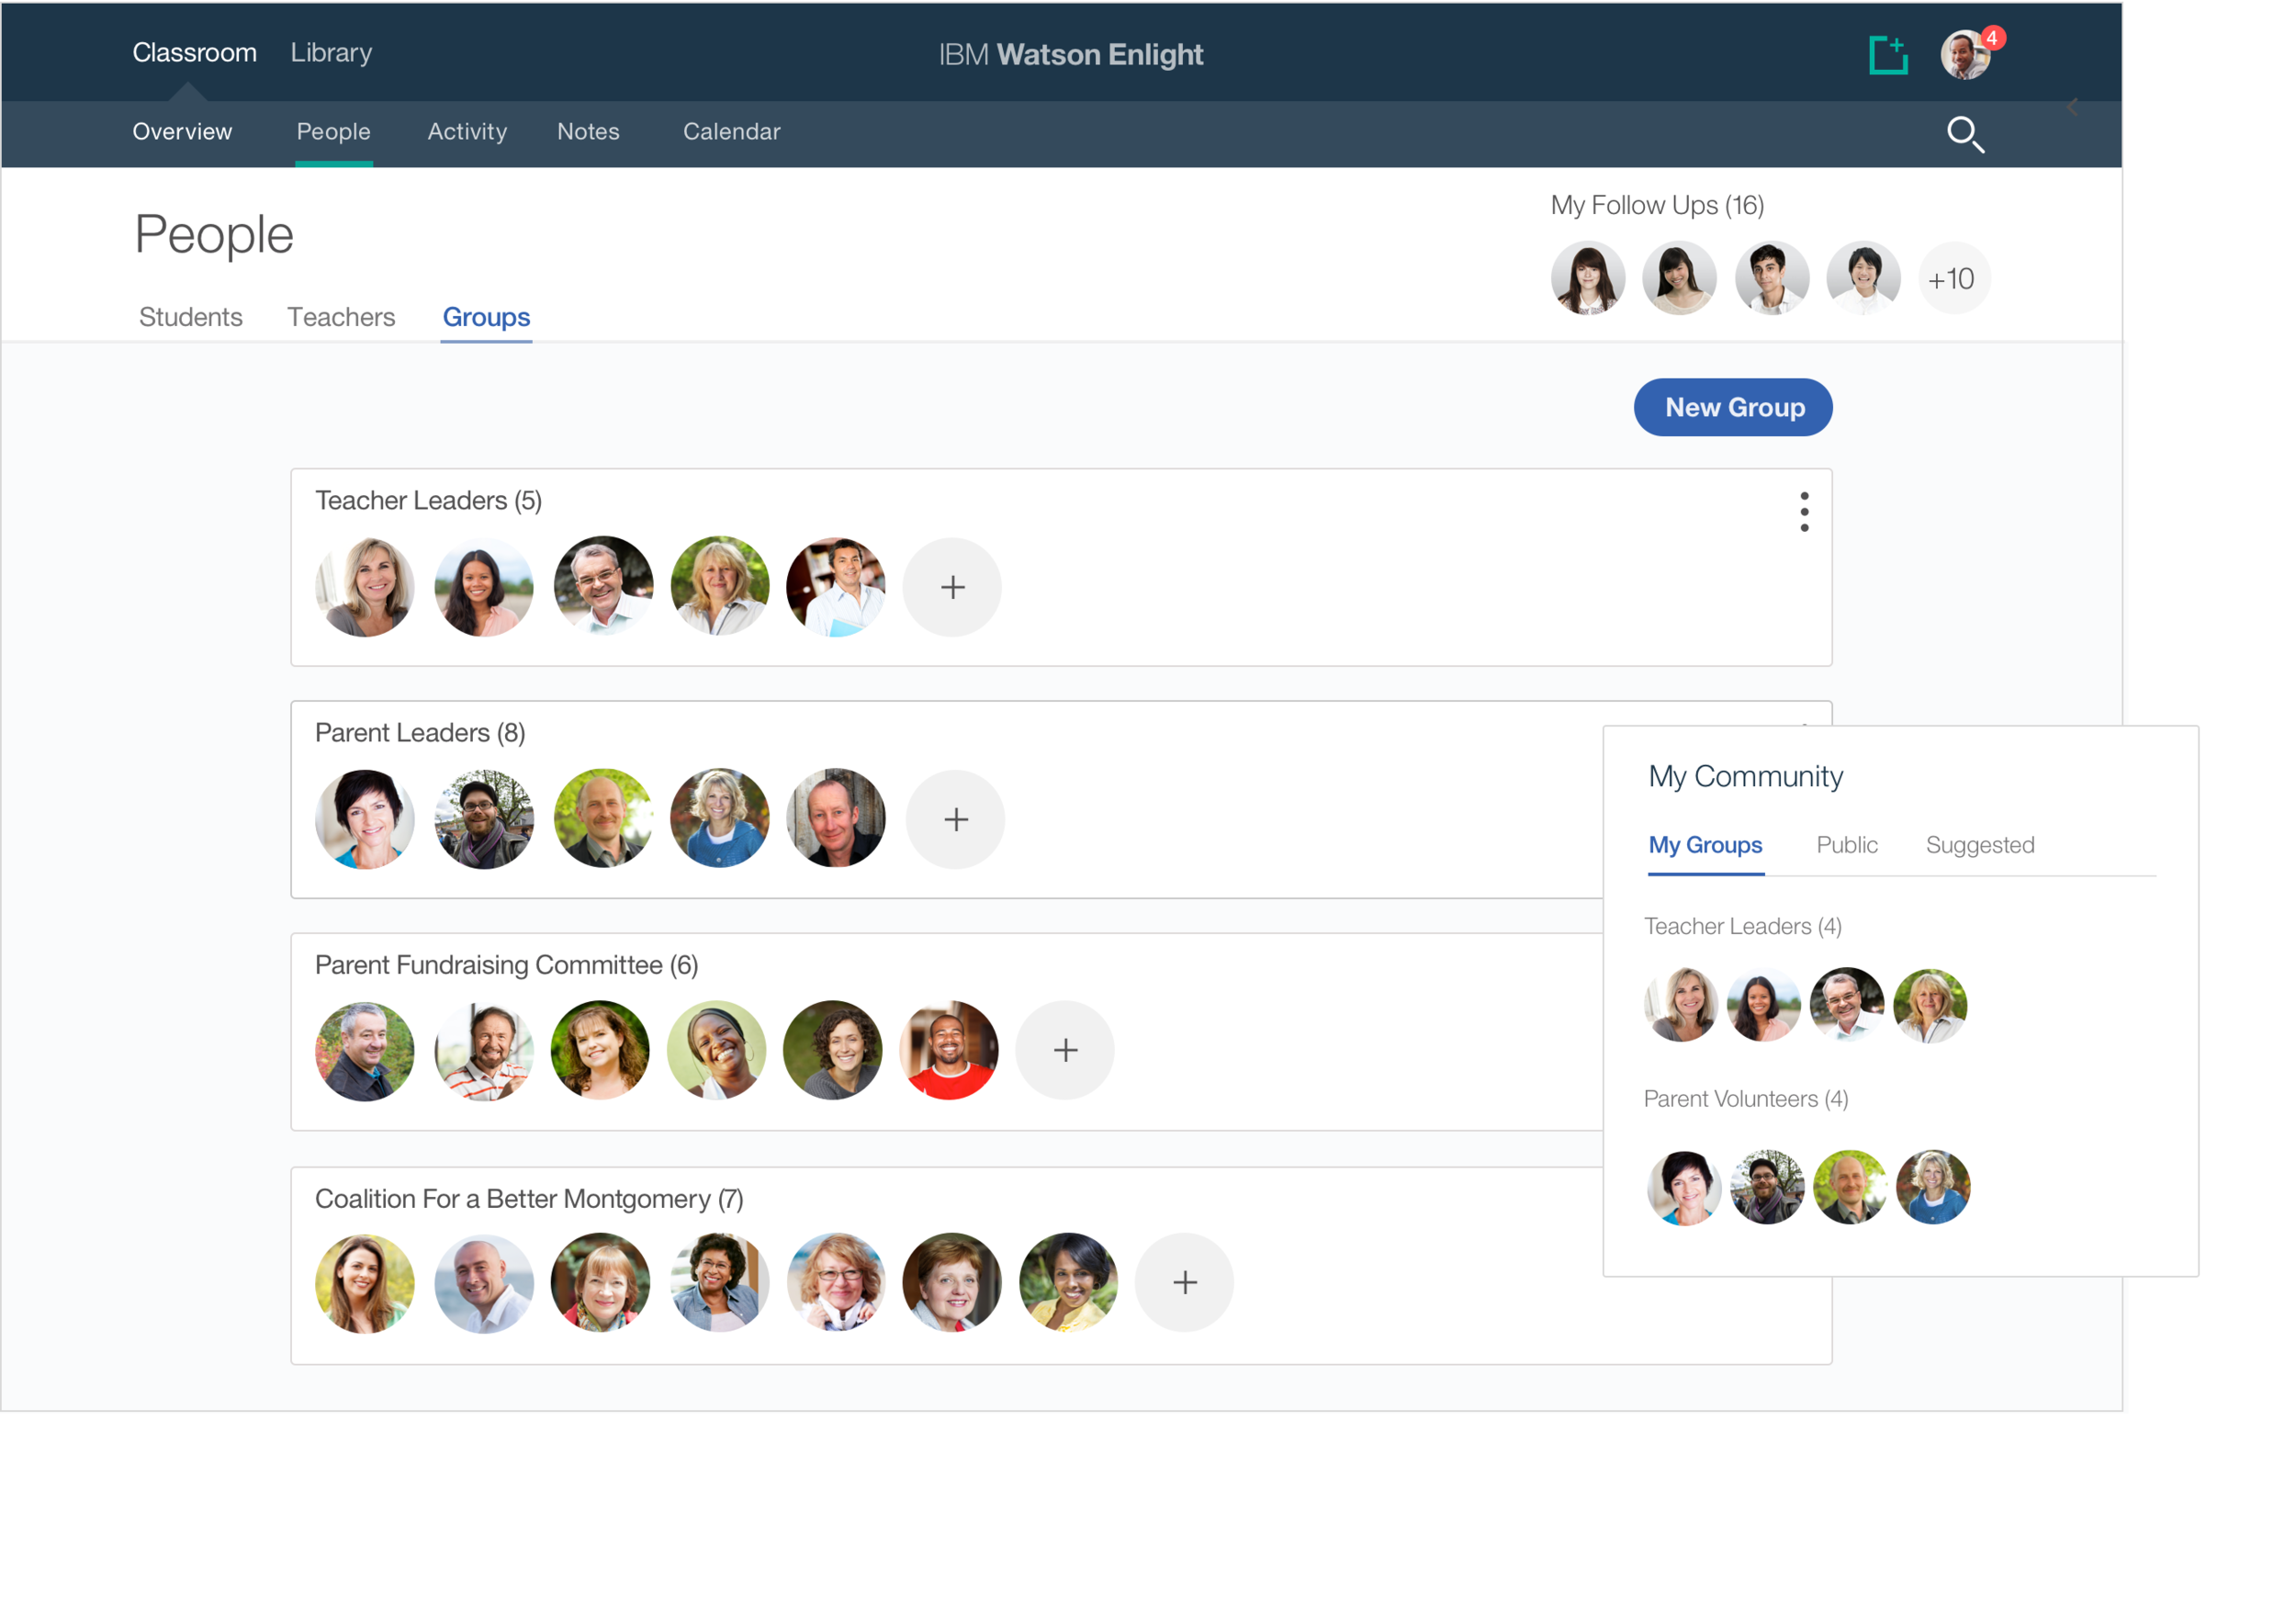Open first avatar in Parent Fundraising Committee
Viewport: 2296px width, 1601px height.
coord(365,1051)
